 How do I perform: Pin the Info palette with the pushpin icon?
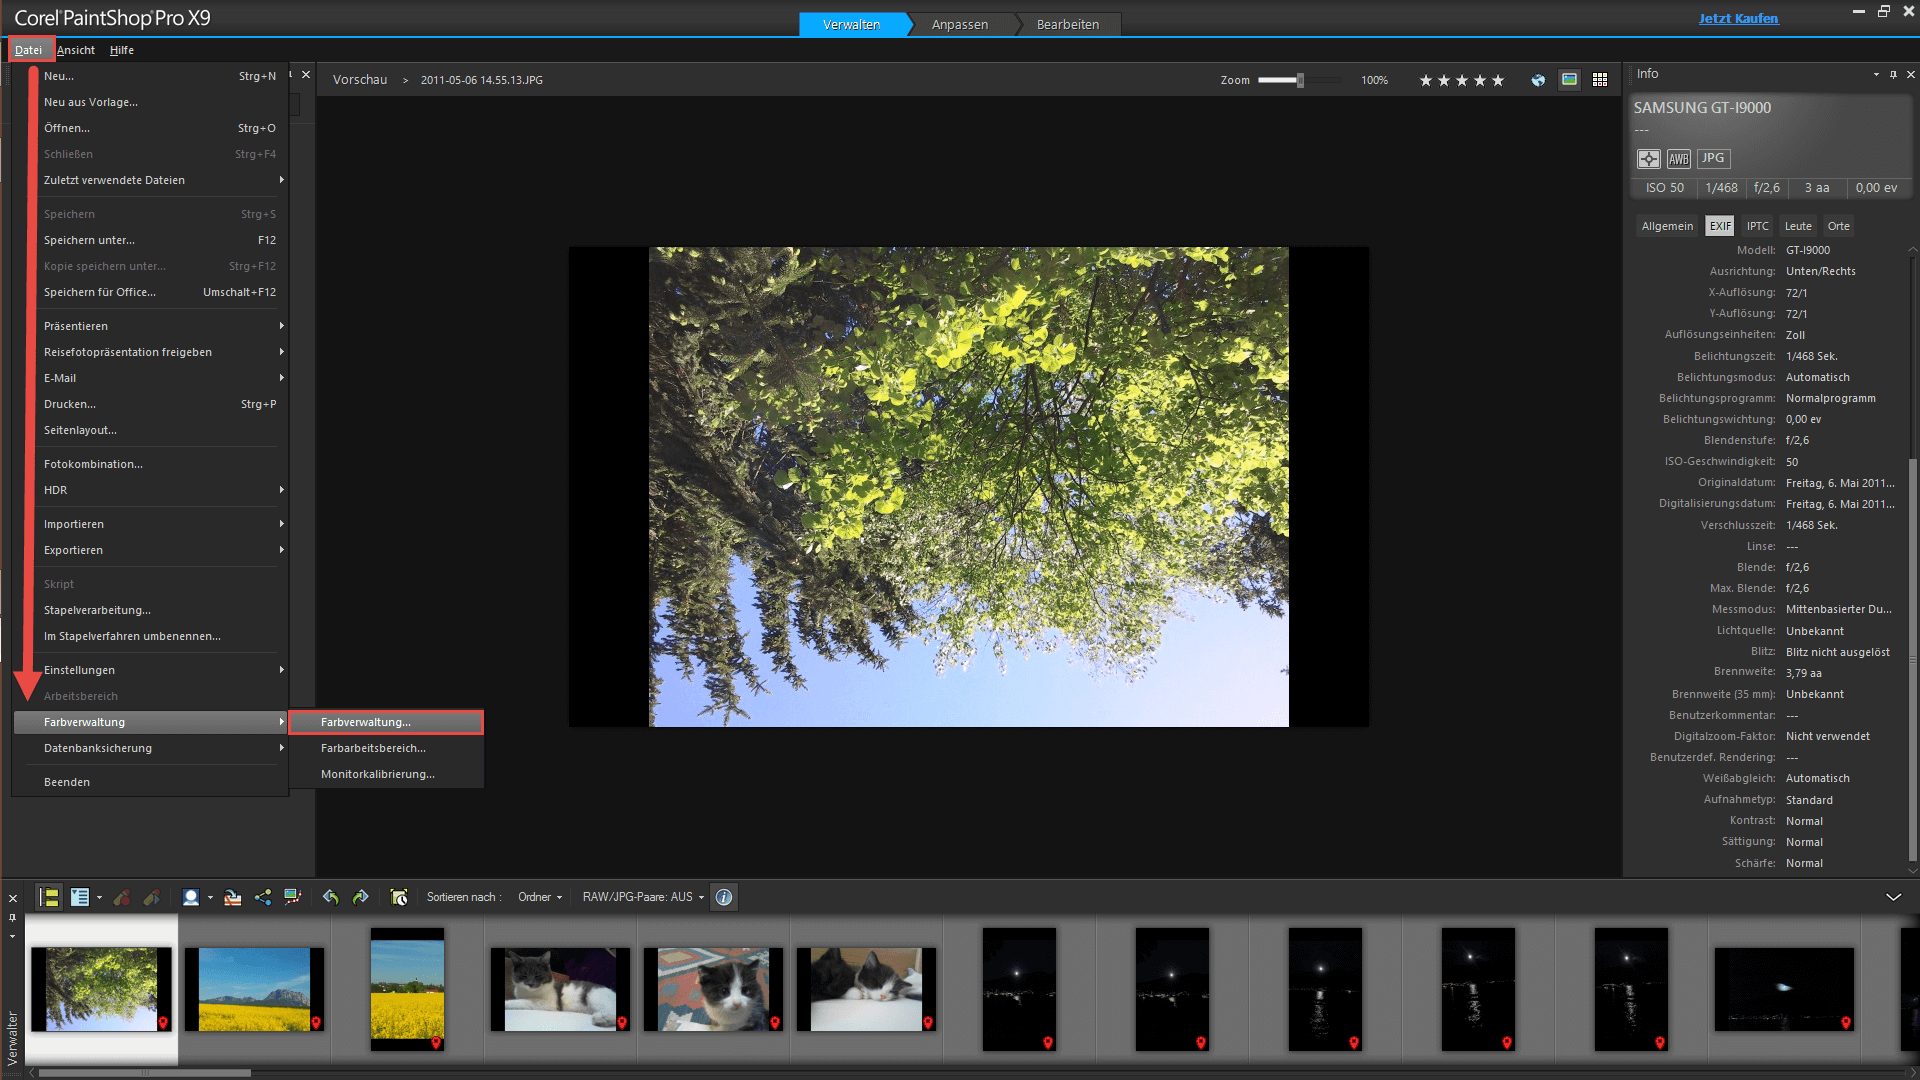coord(1893,75)
